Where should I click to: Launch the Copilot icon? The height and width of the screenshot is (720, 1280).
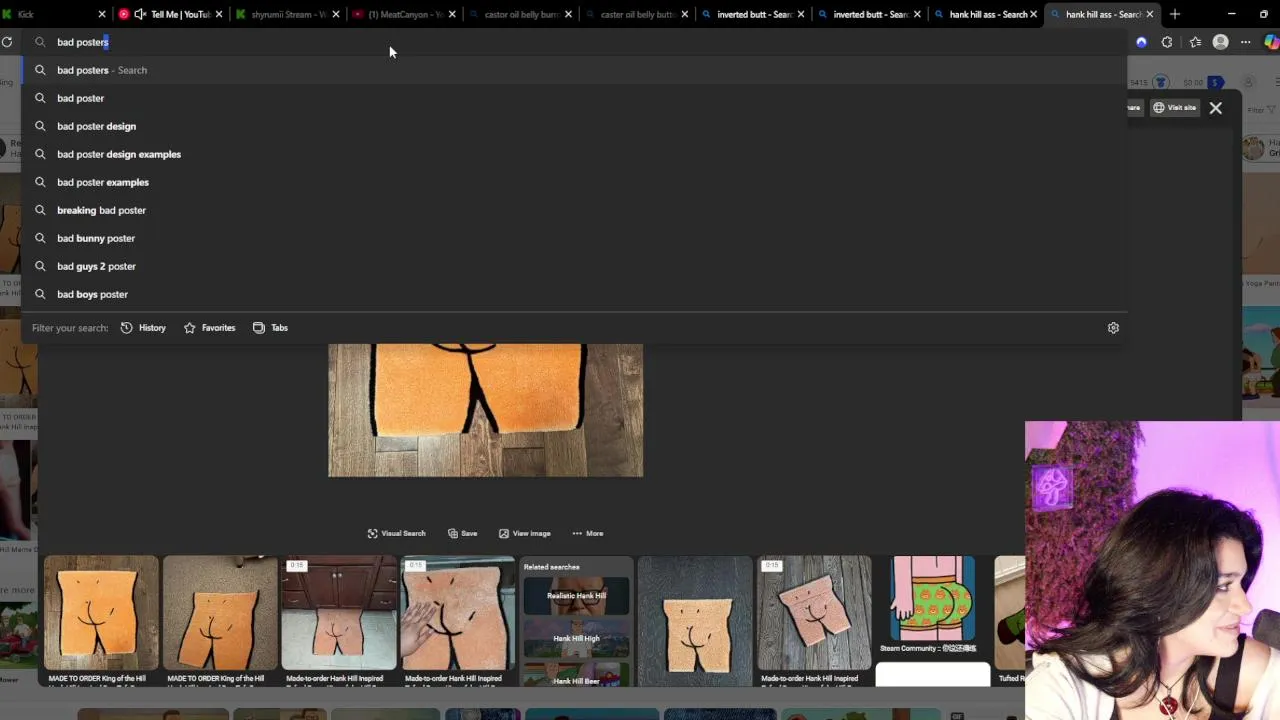(x=1271, y=42)
